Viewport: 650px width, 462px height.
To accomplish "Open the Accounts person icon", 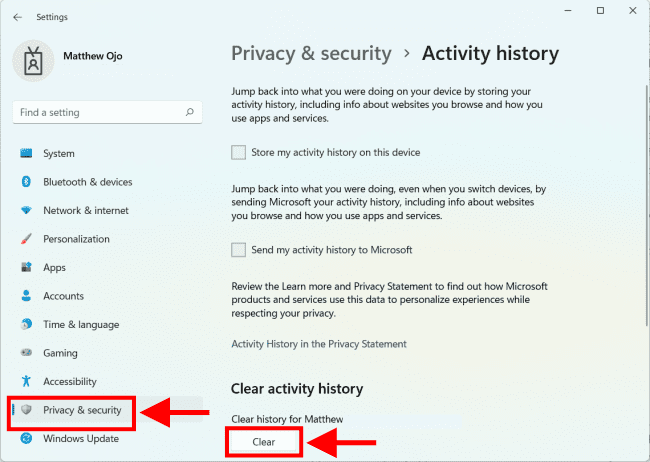I will 26,297.
